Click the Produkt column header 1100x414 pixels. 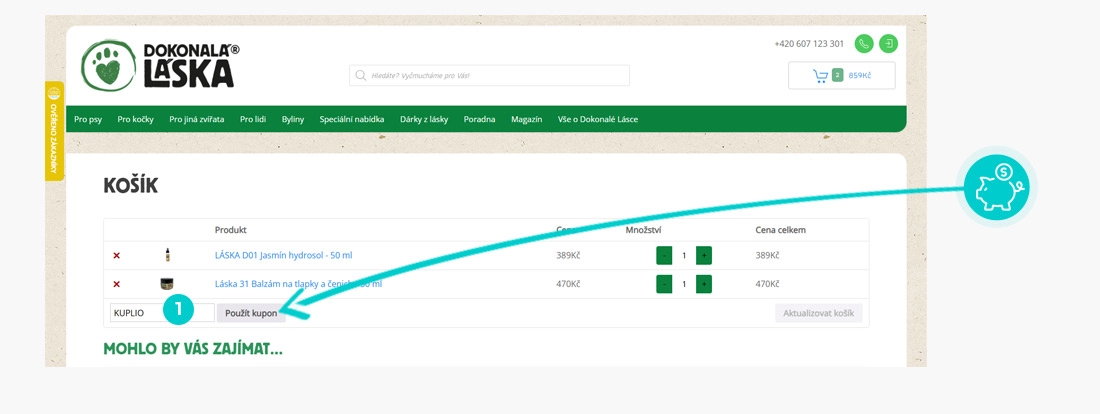click(x=231, y=230)
